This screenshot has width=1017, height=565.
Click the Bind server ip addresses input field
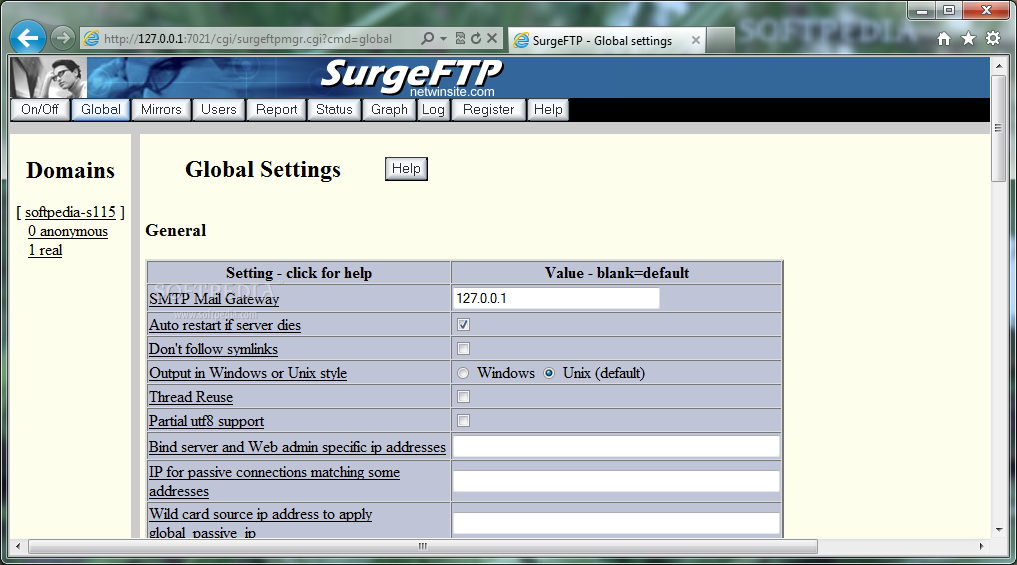tap(616, 446)
